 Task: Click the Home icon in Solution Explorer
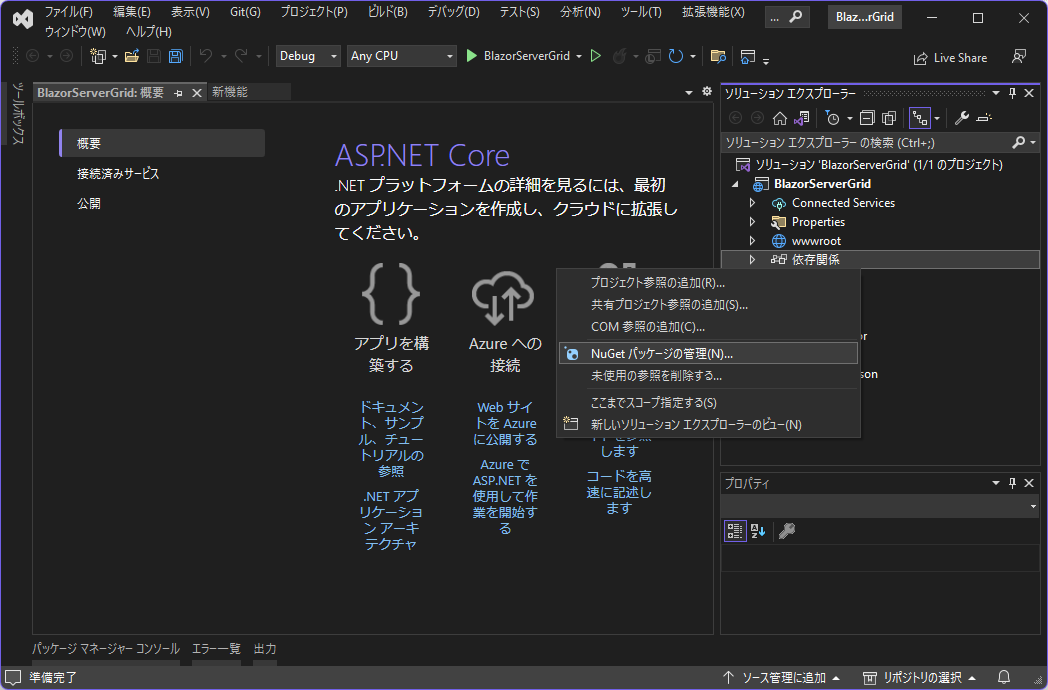coord(779,118)
